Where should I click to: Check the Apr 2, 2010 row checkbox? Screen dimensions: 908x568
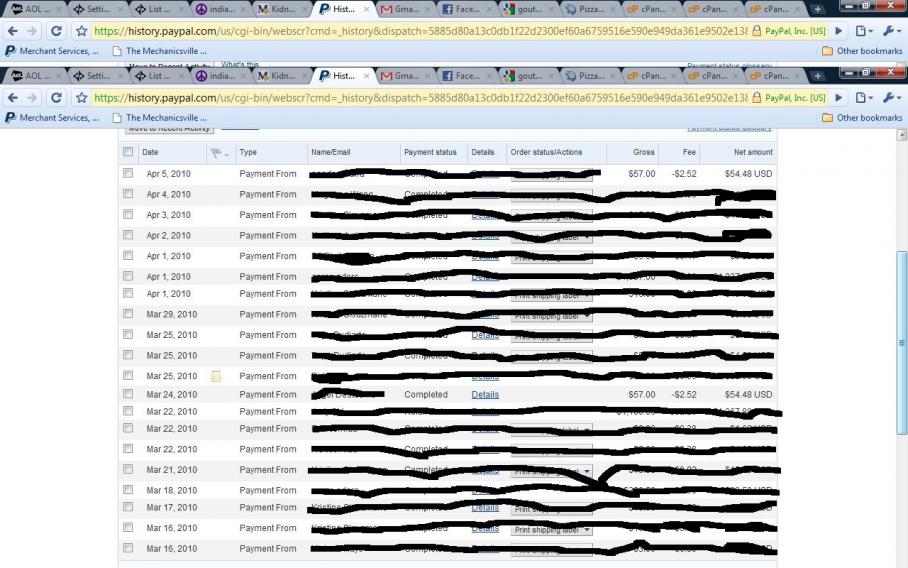point(128,234)
